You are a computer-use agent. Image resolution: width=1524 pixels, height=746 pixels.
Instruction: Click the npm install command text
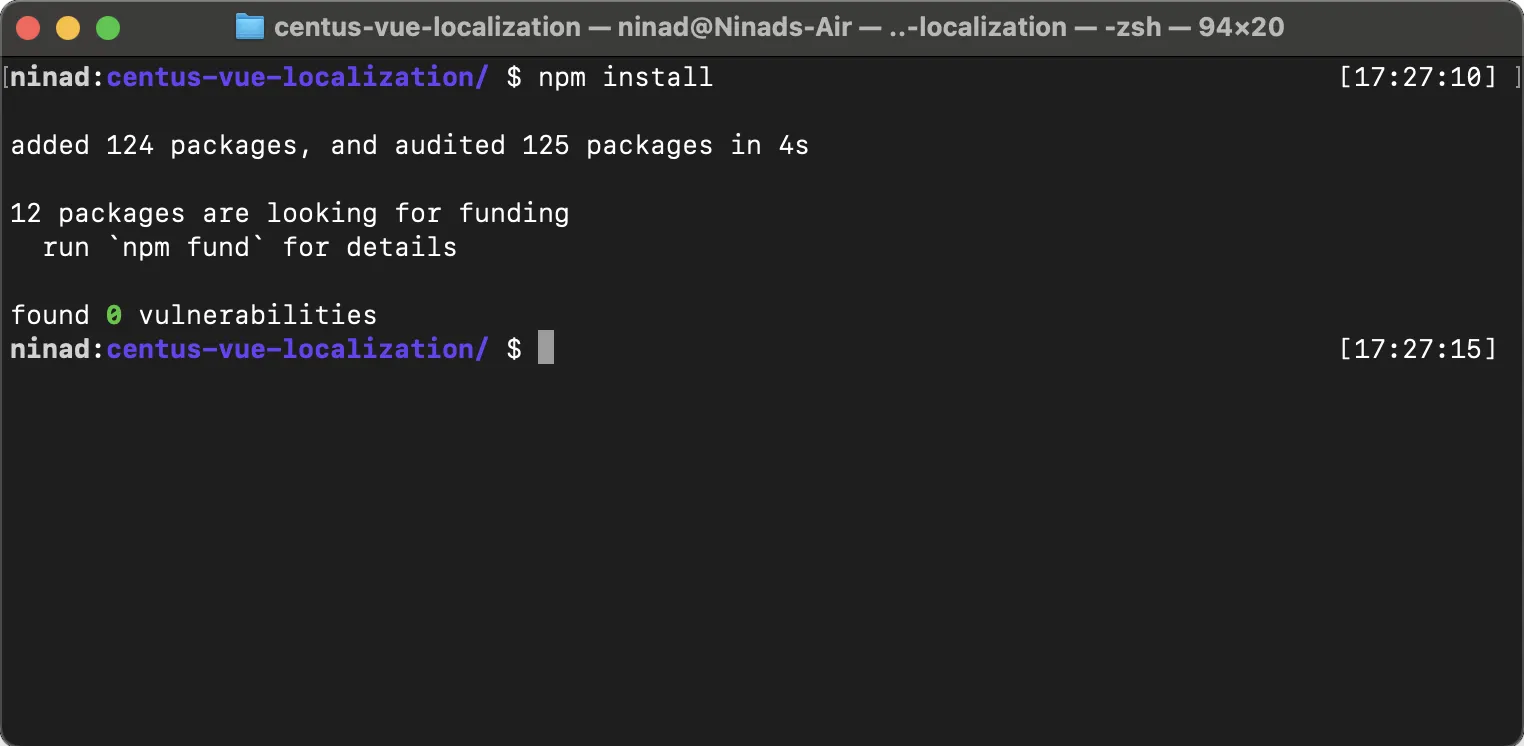coord(625,77)
